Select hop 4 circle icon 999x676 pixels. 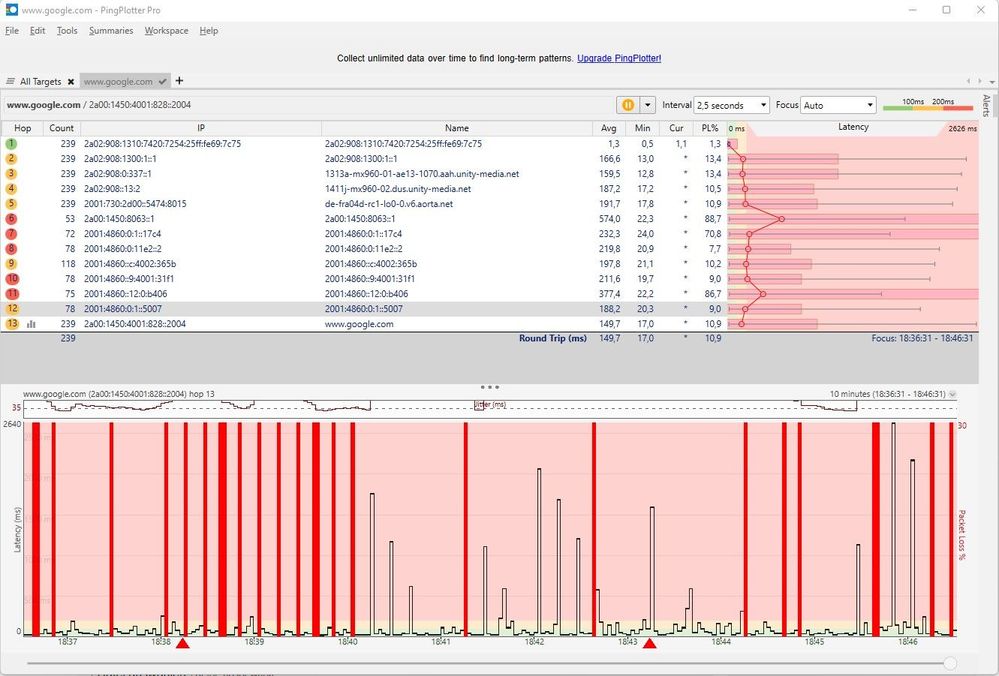coord(11,189)
